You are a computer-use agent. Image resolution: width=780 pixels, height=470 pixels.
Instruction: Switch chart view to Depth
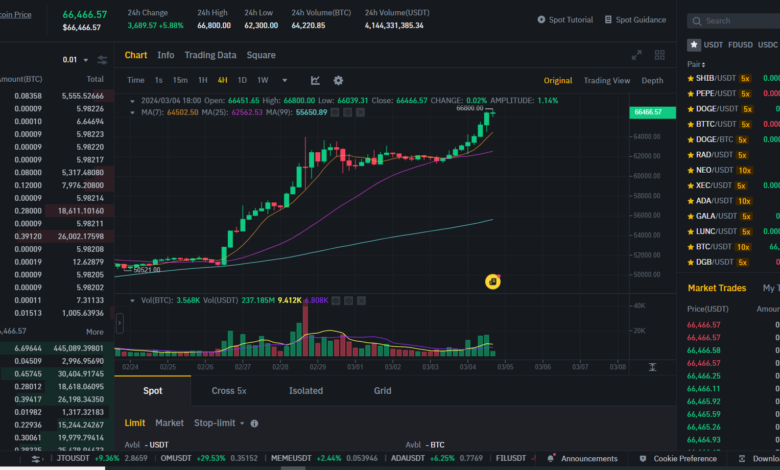(x=651, y=80)
